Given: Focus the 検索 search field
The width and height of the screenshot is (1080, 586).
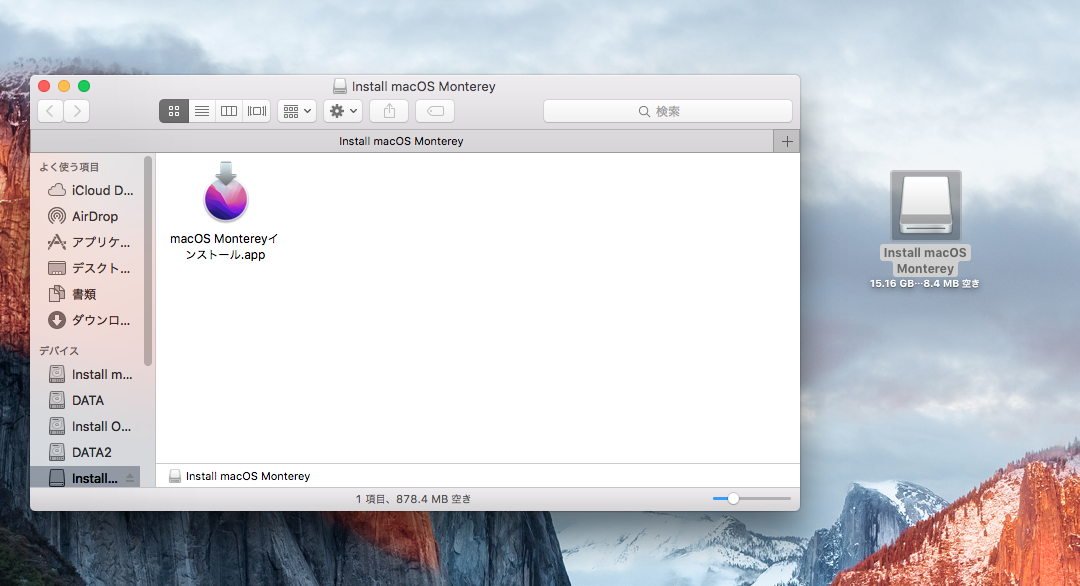Looking at the screenshot, I should click(x=667, y=111).
